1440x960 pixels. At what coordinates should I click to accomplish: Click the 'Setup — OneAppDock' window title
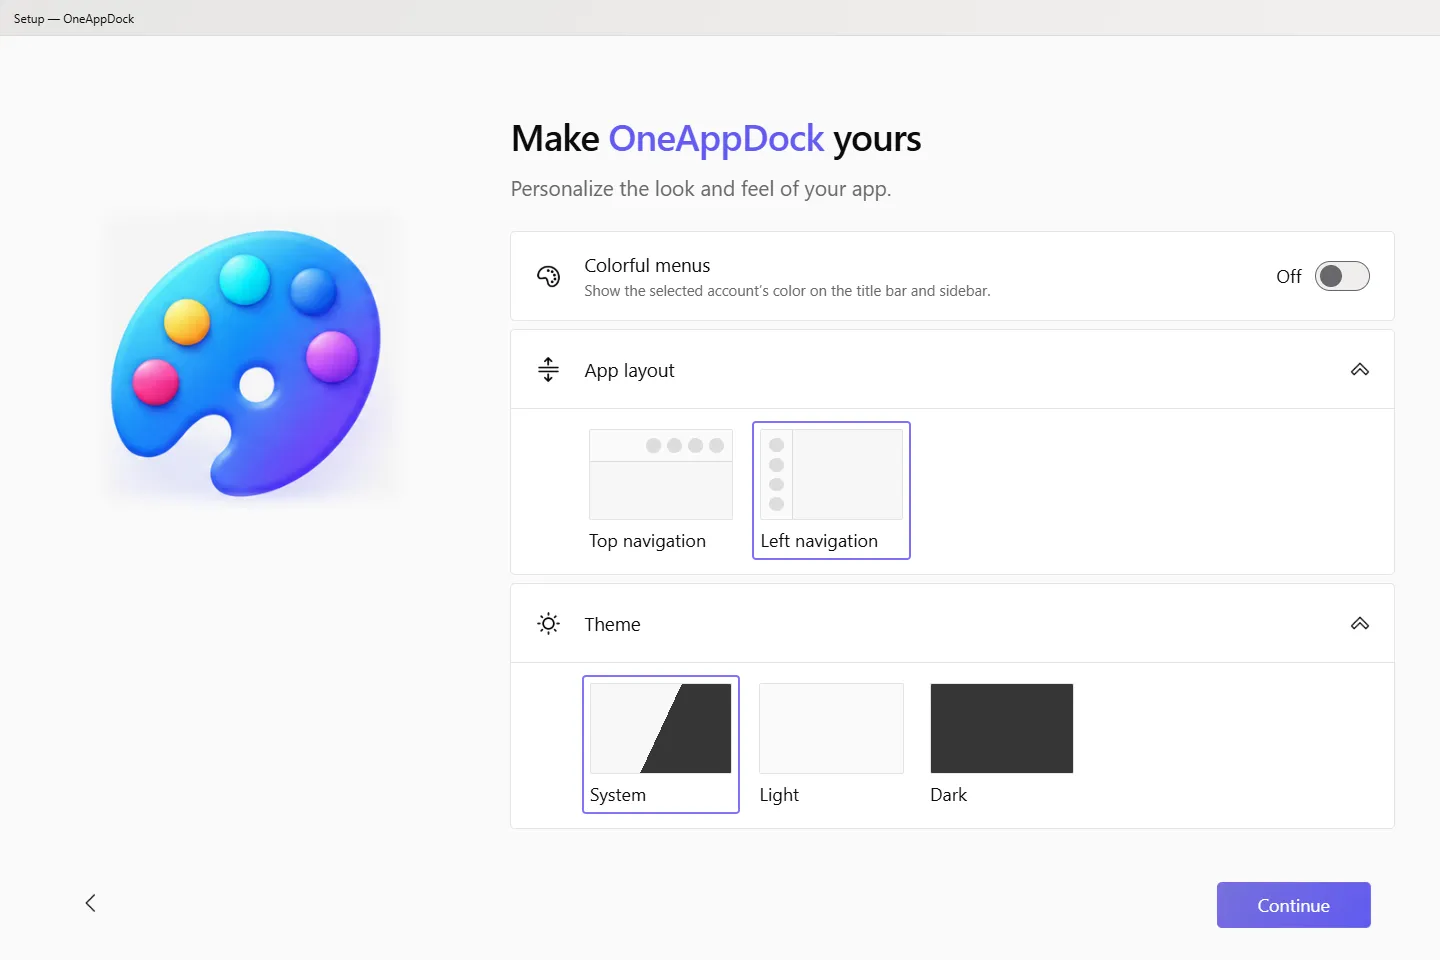(74, 19)
